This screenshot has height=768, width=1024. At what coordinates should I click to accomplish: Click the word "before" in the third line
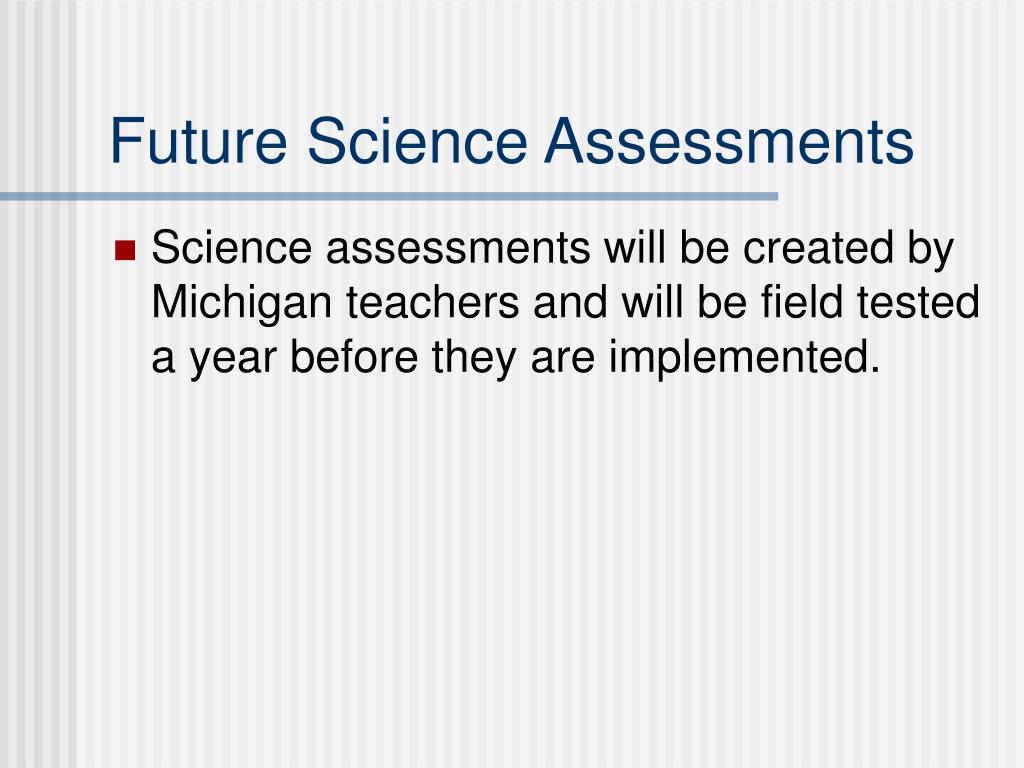[354, 357]
